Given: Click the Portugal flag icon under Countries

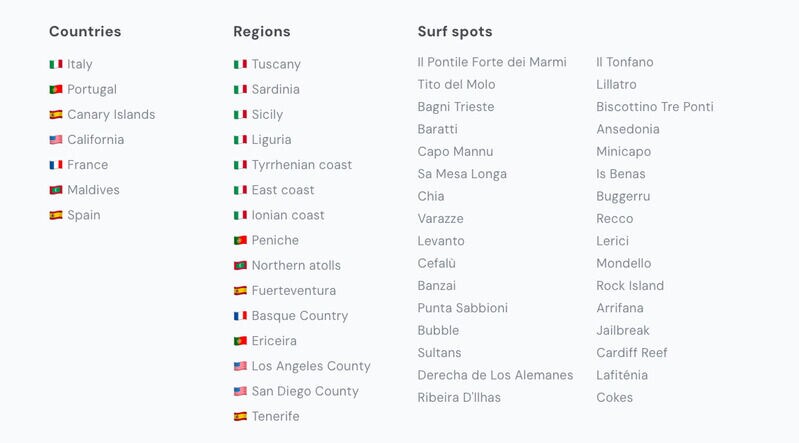Looking at the screenshot, I should [x=56, y=89].
